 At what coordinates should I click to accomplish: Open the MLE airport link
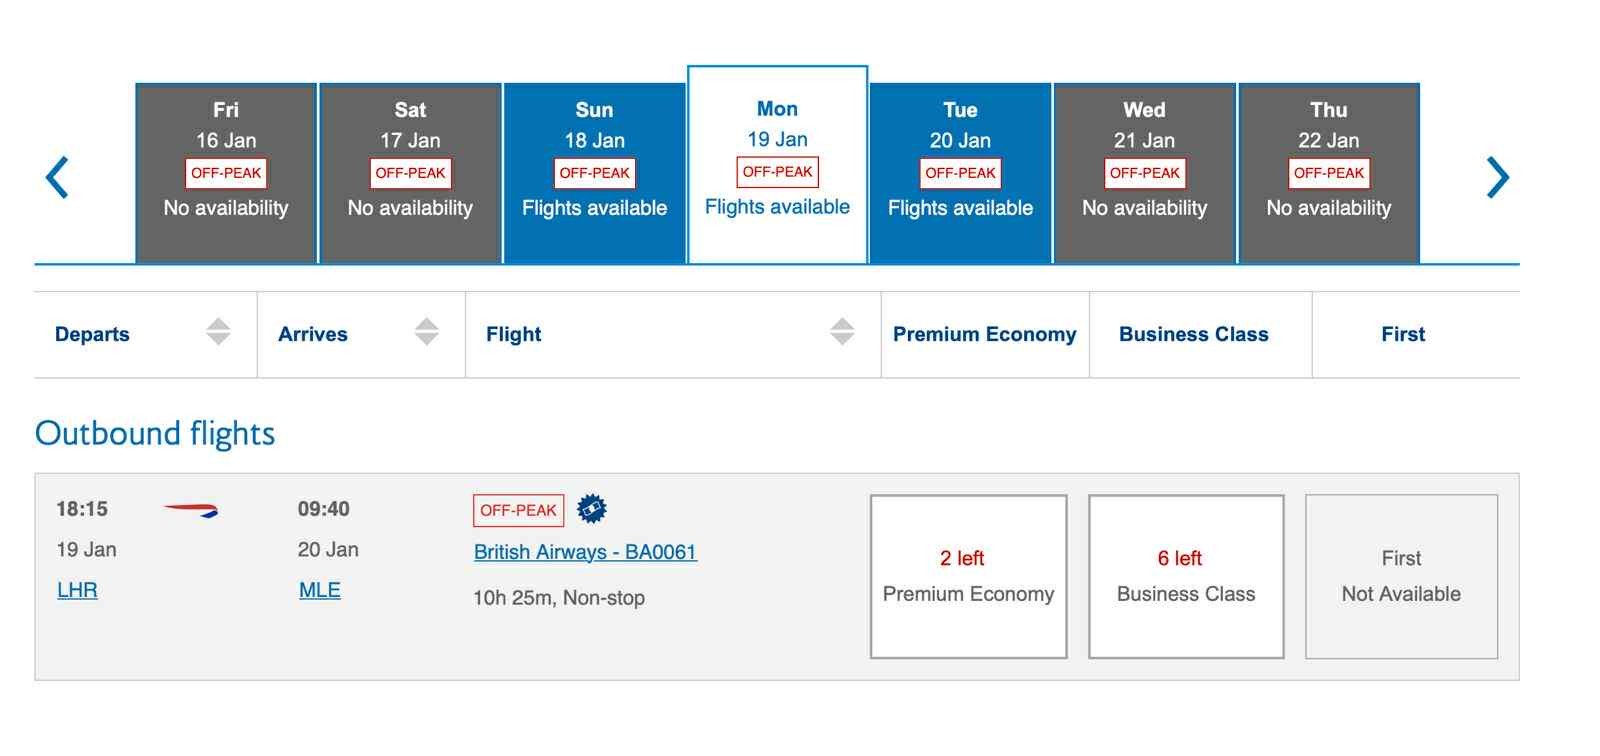(x=320, y=590)
